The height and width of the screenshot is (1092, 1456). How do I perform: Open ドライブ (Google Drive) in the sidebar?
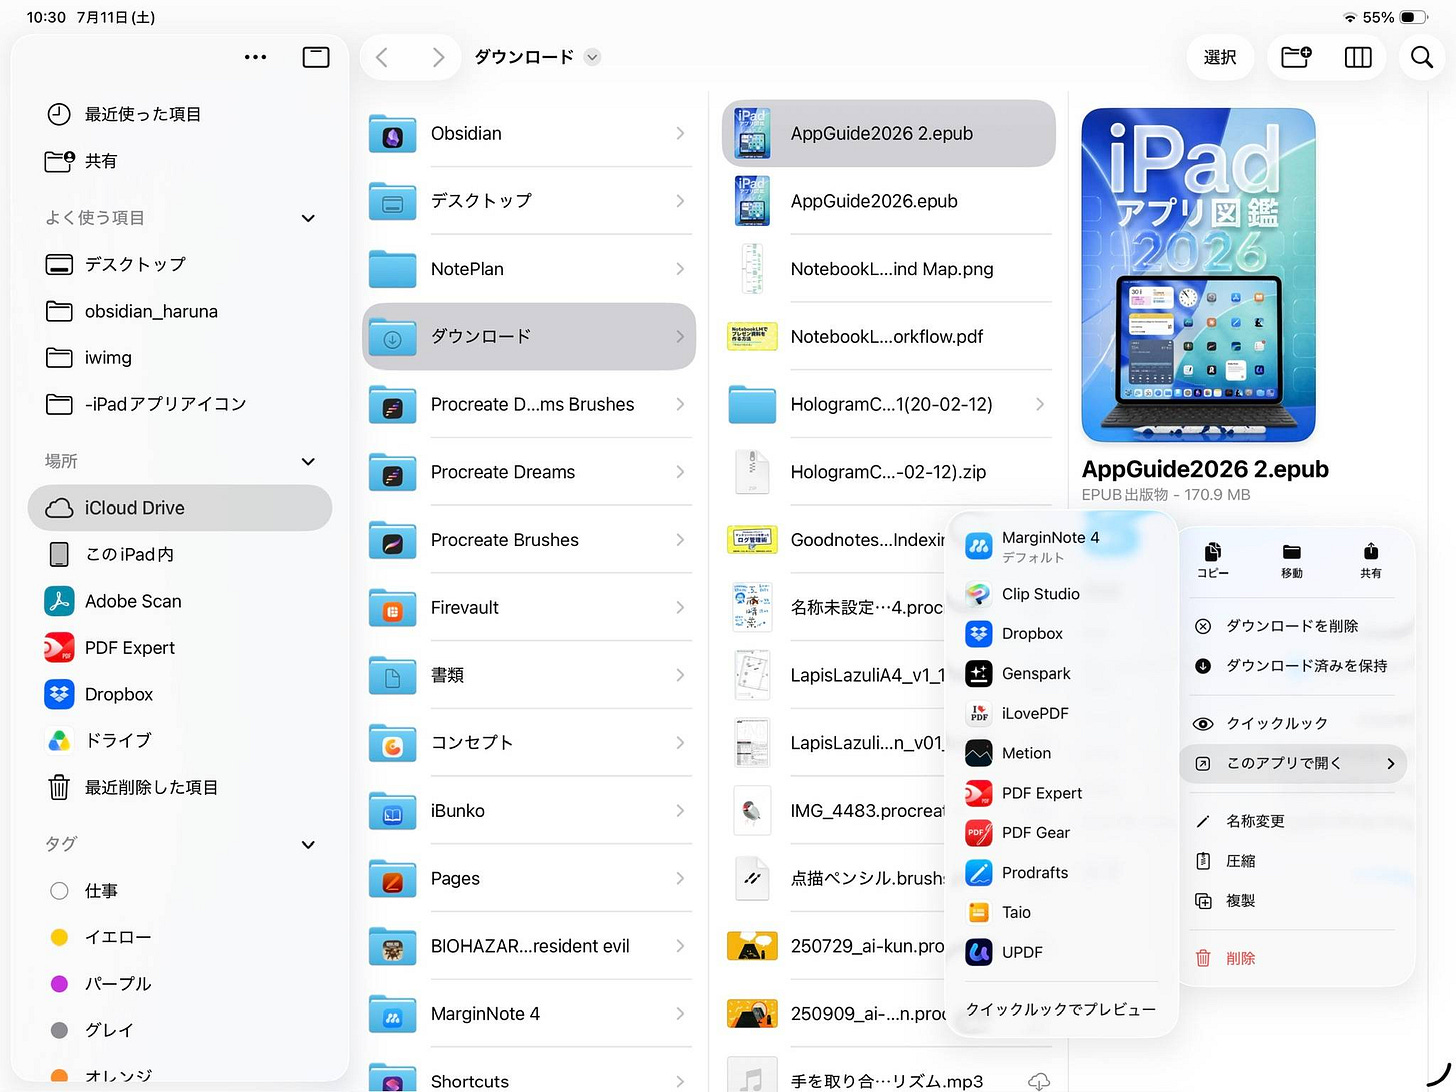(x=180, y=740)
